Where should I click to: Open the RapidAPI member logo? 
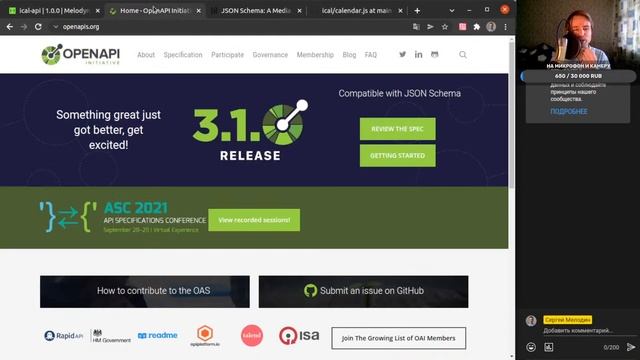pyautogui.click(x=63, y=336)
